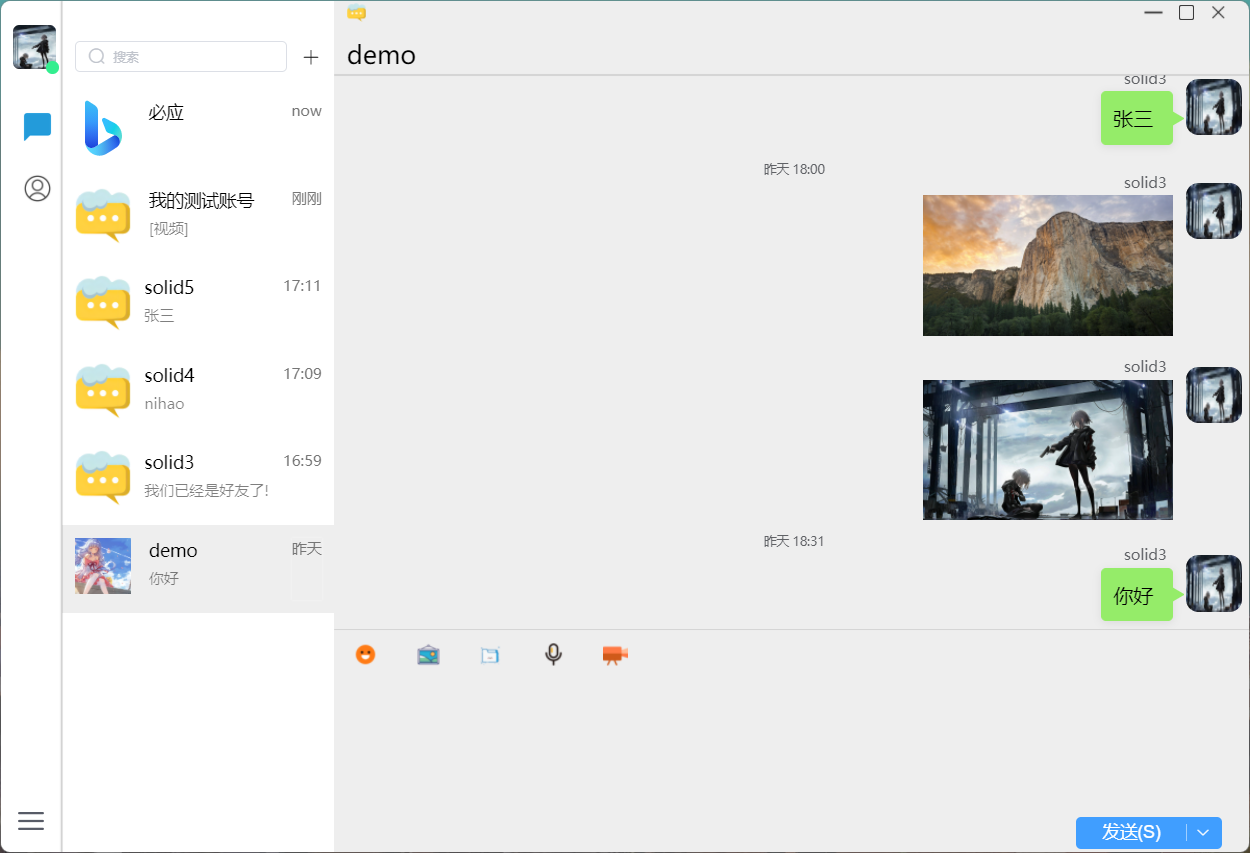Screen dimensions: 1250x853
Task: Start a voice recording with microphone icon
Action: pyautogui.click(x=553, y=655)
